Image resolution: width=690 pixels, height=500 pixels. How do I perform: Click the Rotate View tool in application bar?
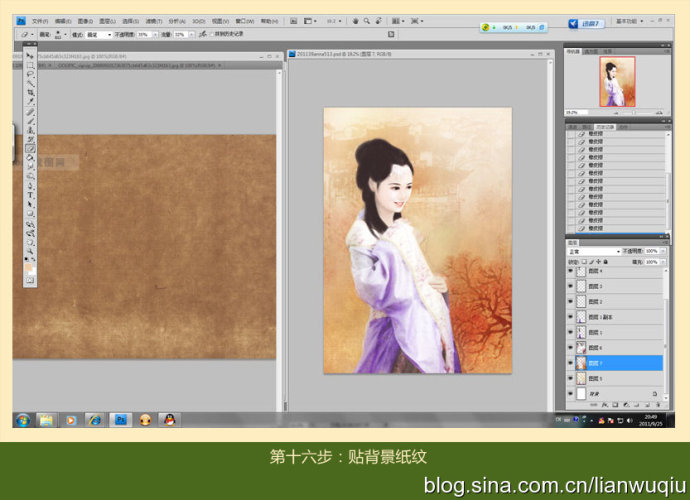pos(378,21)
